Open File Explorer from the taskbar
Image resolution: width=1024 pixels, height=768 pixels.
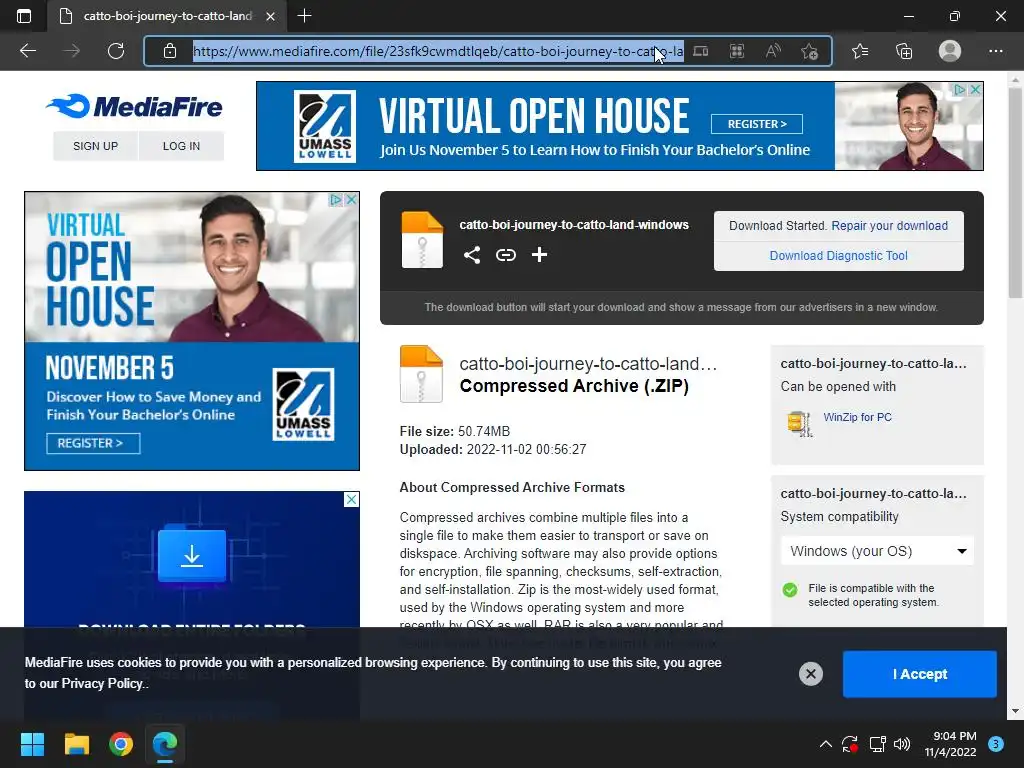point(76,744)
